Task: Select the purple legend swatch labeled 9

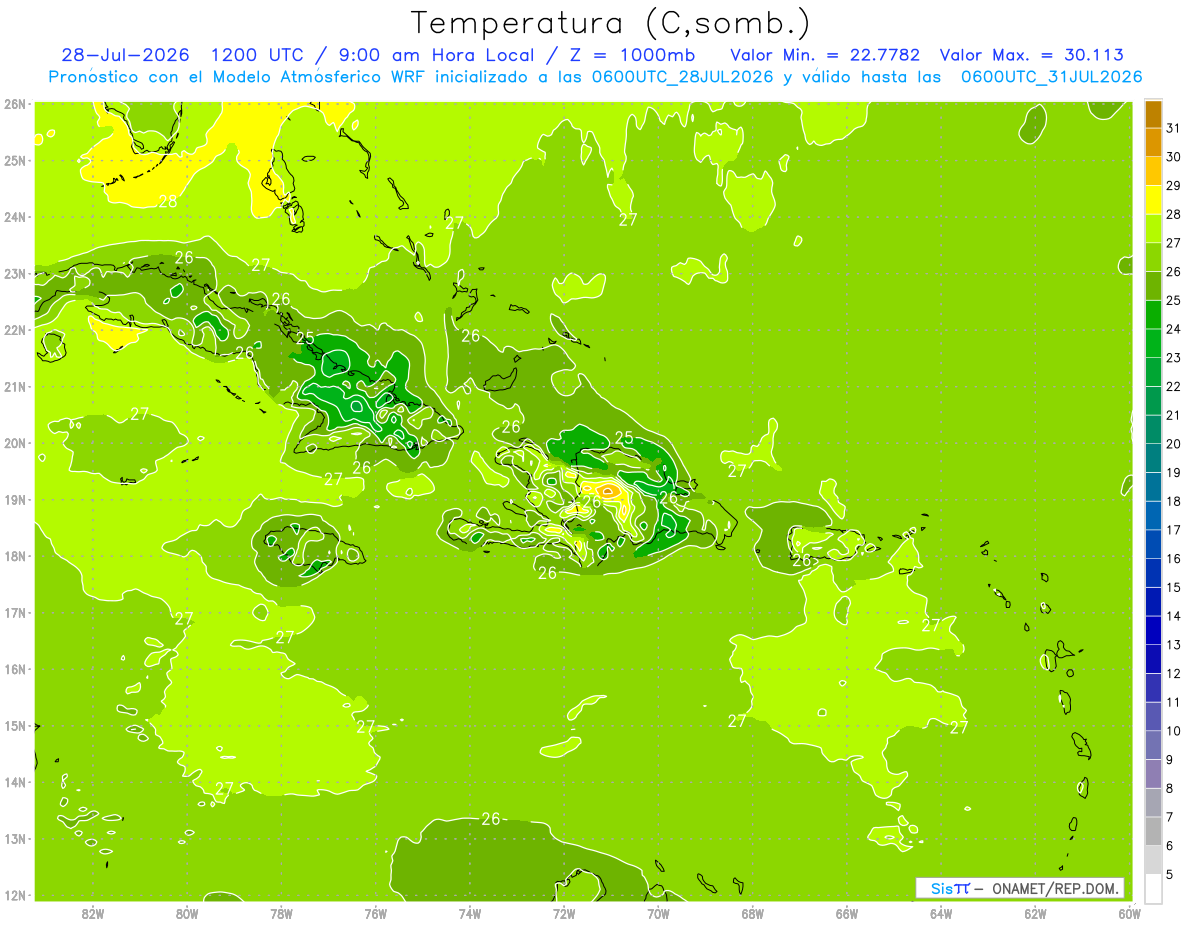Action: pyautogui.click(x=1153, y=774)
